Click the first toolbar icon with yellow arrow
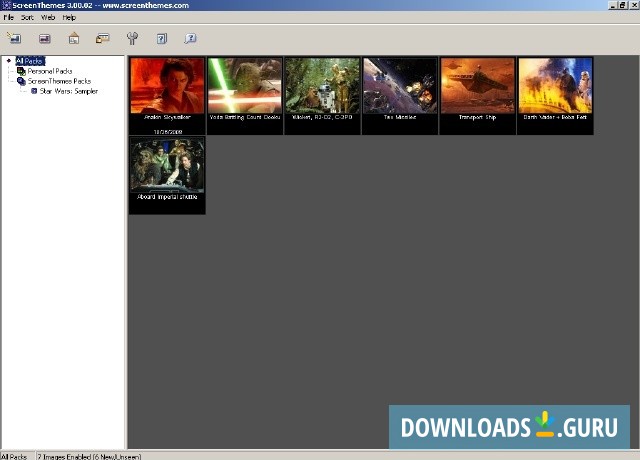This screenshot has width=640, height=460. pos(14,38)
